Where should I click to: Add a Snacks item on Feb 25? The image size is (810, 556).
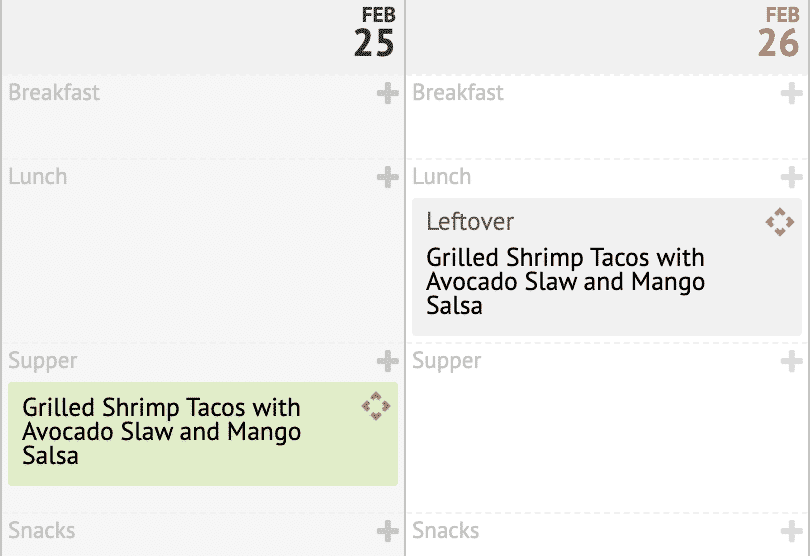point(387,531)
